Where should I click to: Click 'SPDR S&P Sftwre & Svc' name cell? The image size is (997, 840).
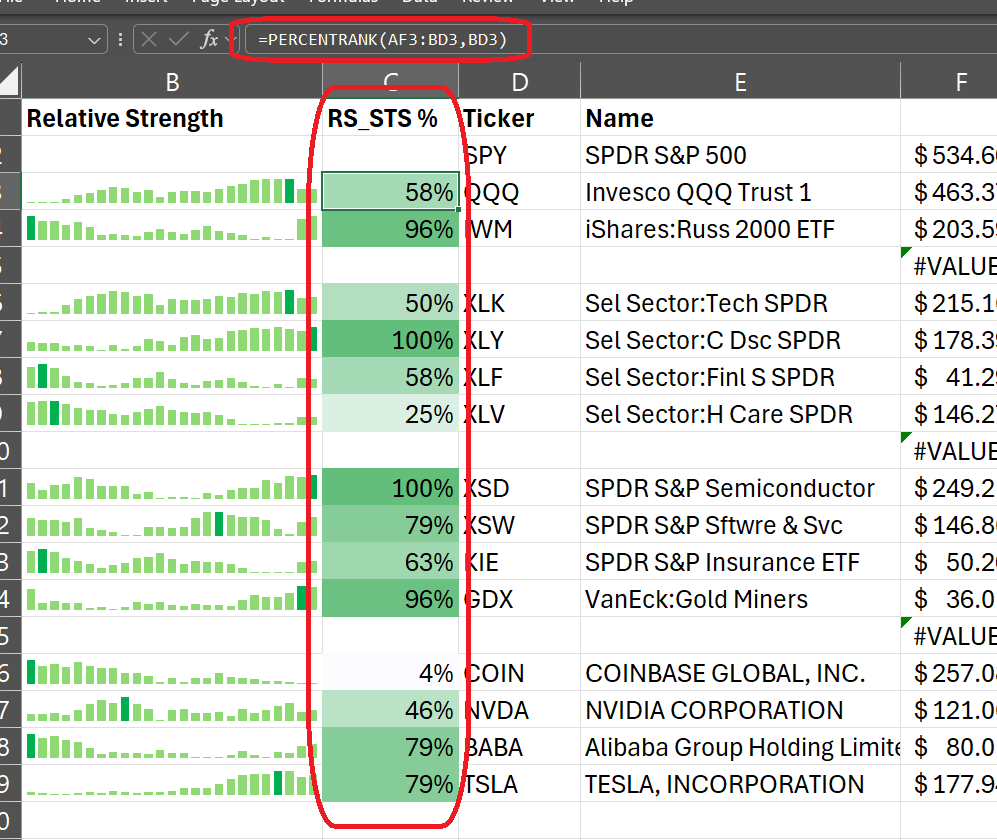740,525
